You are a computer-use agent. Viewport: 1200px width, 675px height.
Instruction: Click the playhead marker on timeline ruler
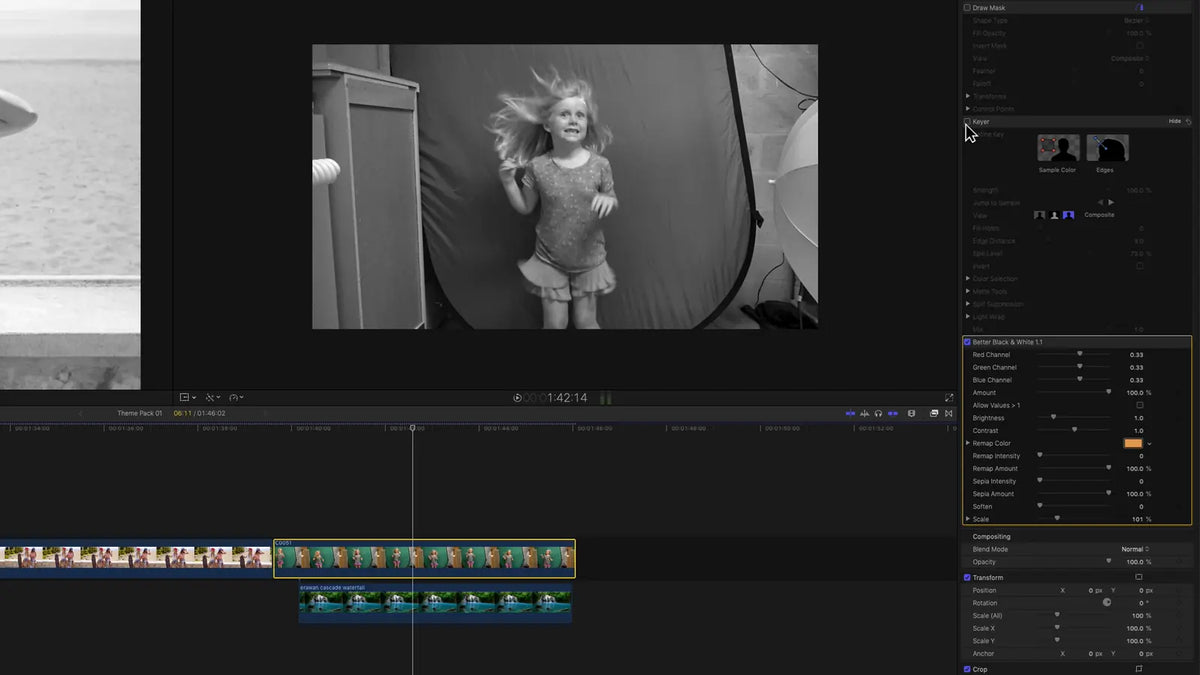pos(412,428)
